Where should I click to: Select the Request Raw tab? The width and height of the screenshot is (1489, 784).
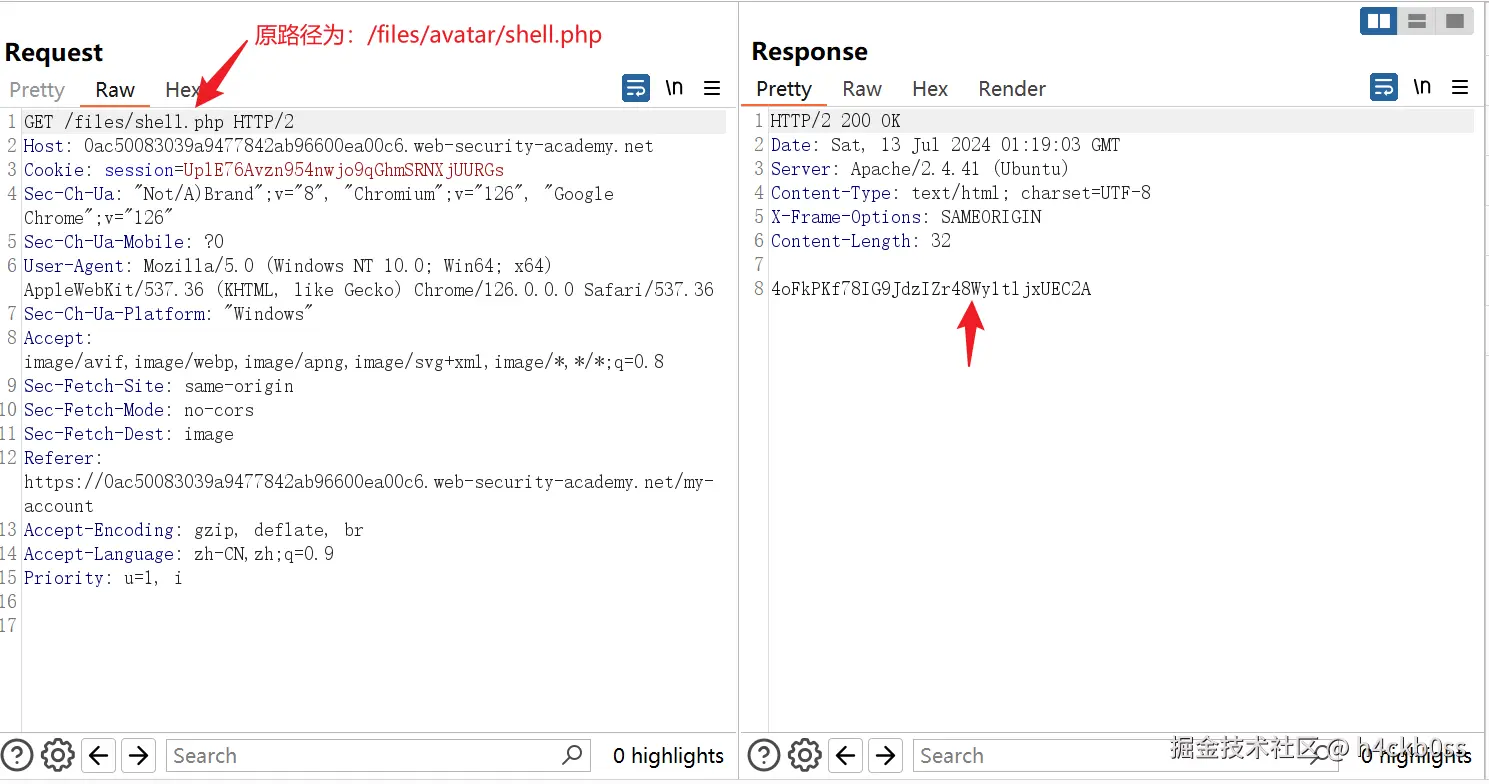pyautogui.click(x=115, y=90)
